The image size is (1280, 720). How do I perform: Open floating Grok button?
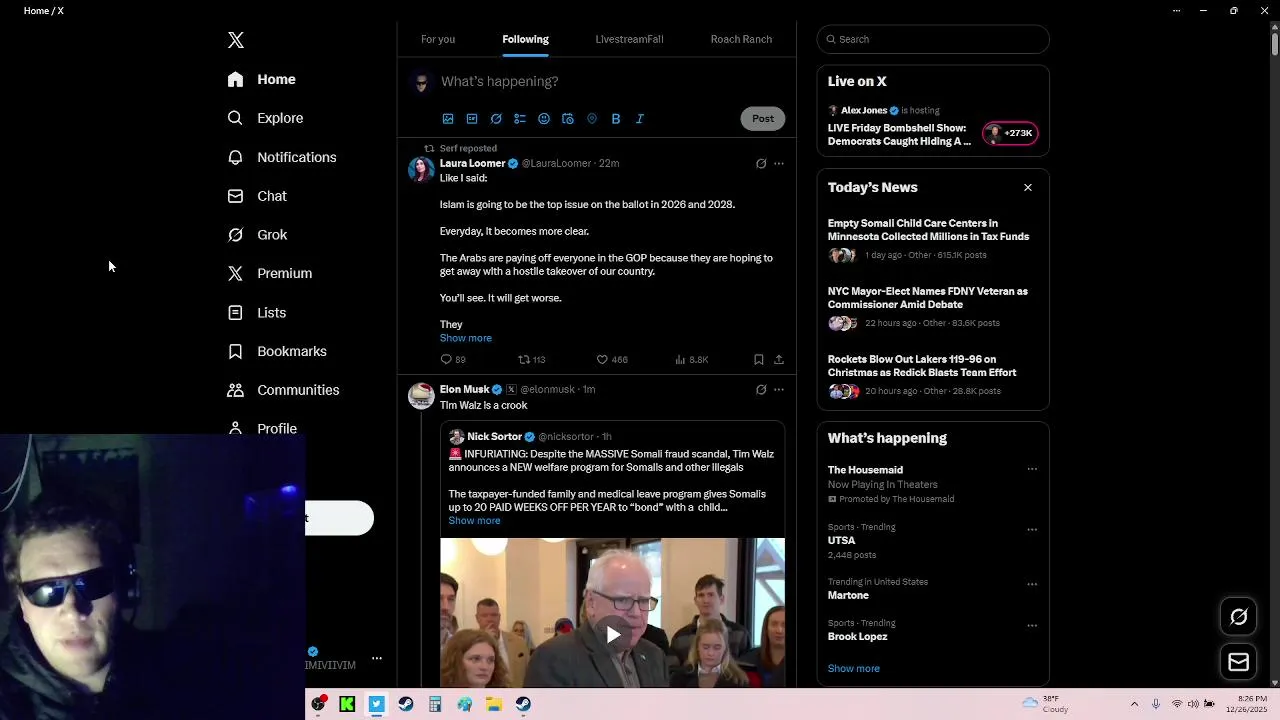(1239, 617)
